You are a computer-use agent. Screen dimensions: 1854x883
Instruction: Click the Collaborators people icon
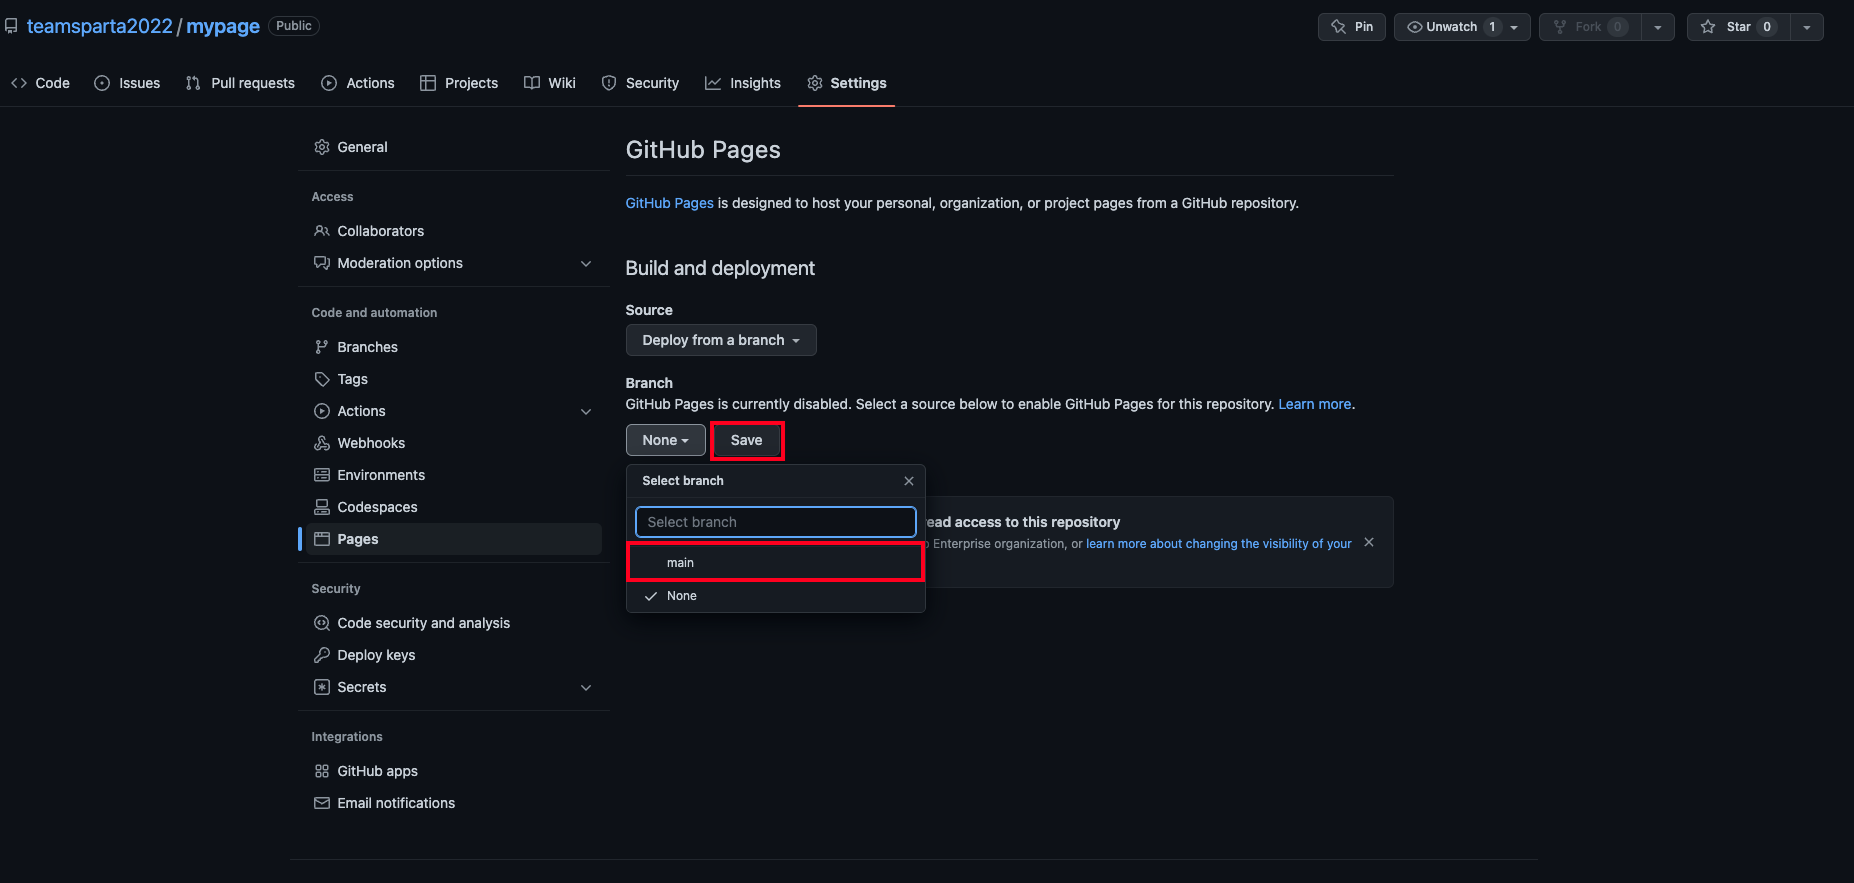click(x=322, y=231)
